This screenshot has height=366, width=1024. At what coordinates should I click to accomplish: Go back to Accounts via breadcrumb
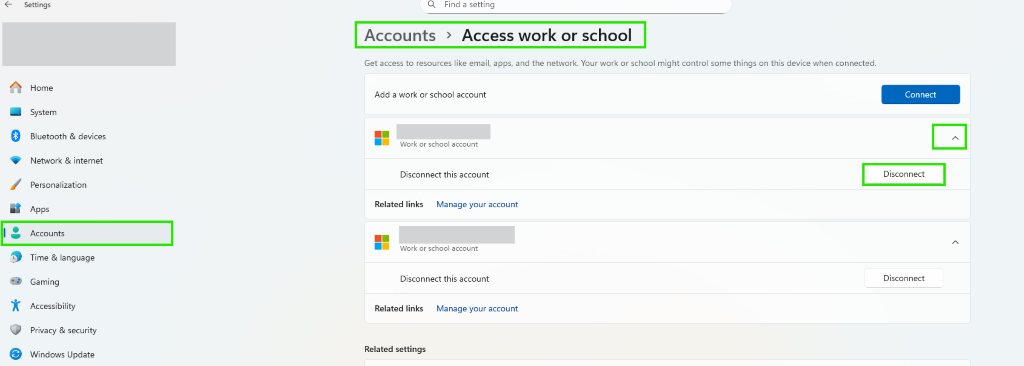pyautogui.click(x=400, y=35)
